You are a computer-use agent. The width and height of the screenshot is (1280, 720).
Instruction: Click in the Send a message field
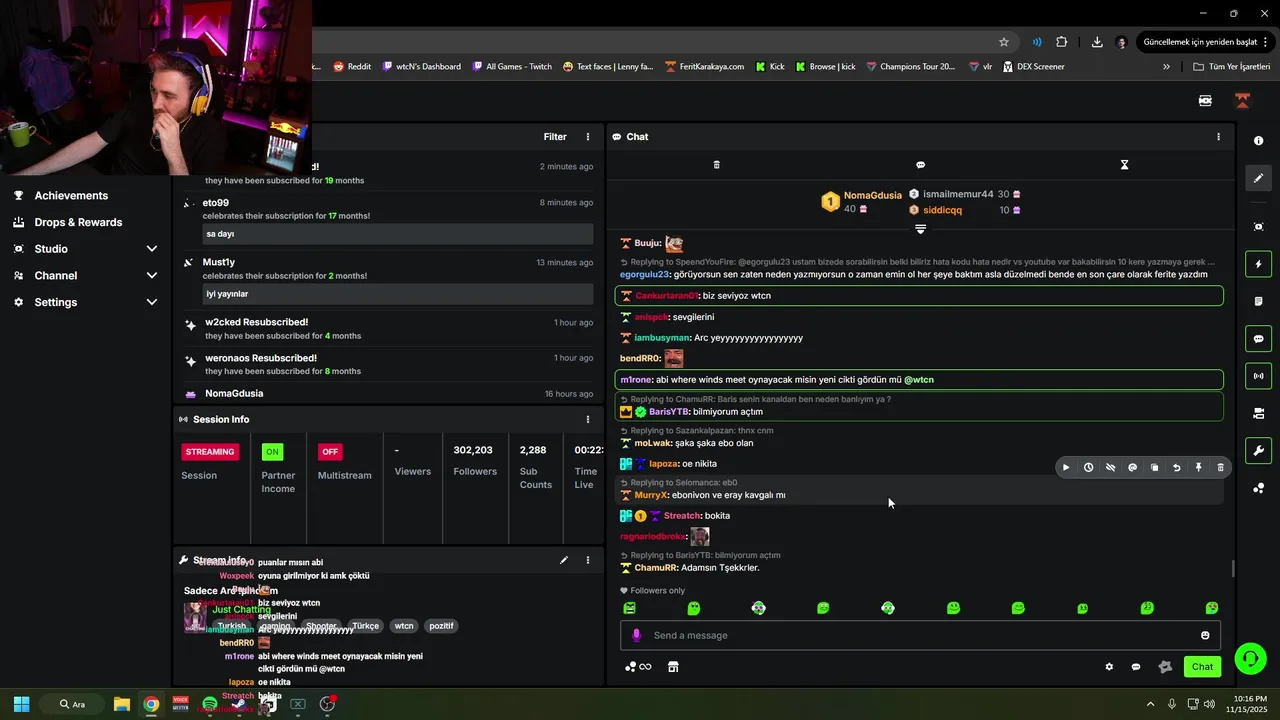click(920, 635)
